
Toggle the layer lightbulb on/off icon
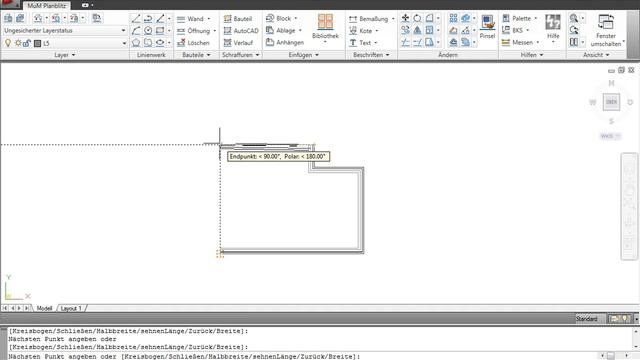pyautogui.click(x=8, y=43)
